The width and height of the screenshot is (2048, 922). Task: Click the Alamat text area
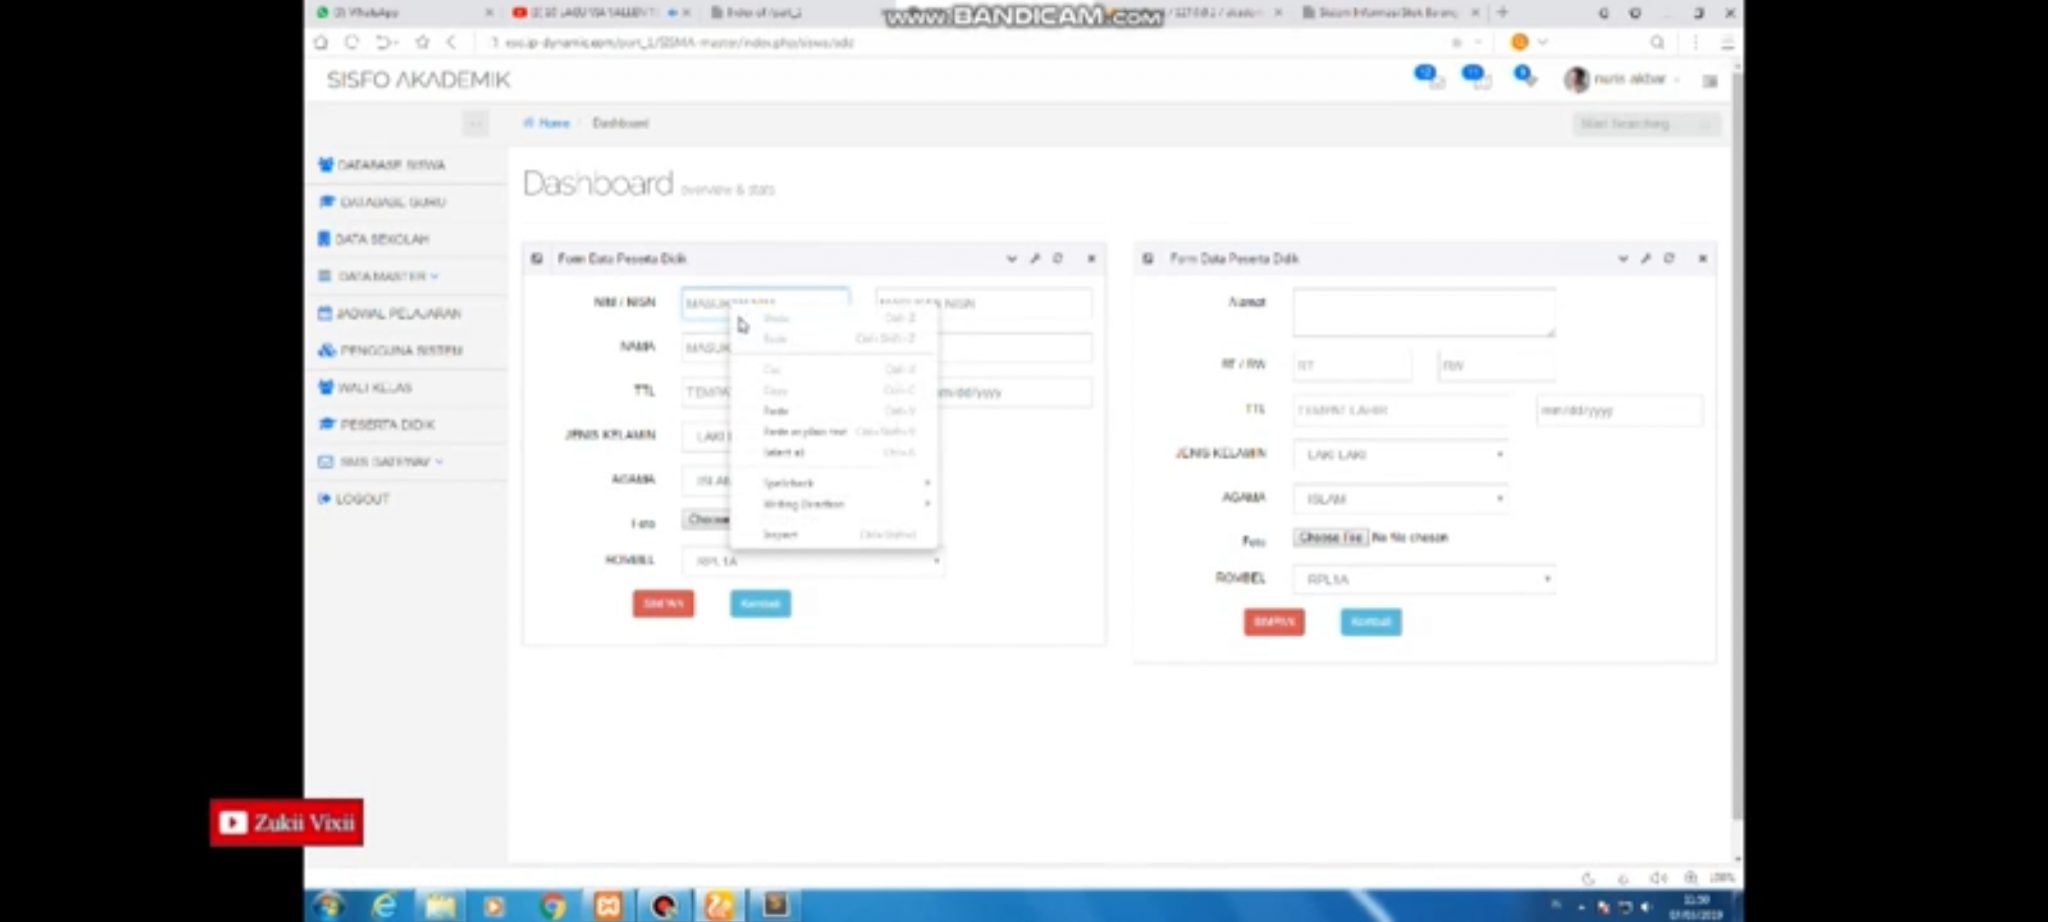point(1423,313)
